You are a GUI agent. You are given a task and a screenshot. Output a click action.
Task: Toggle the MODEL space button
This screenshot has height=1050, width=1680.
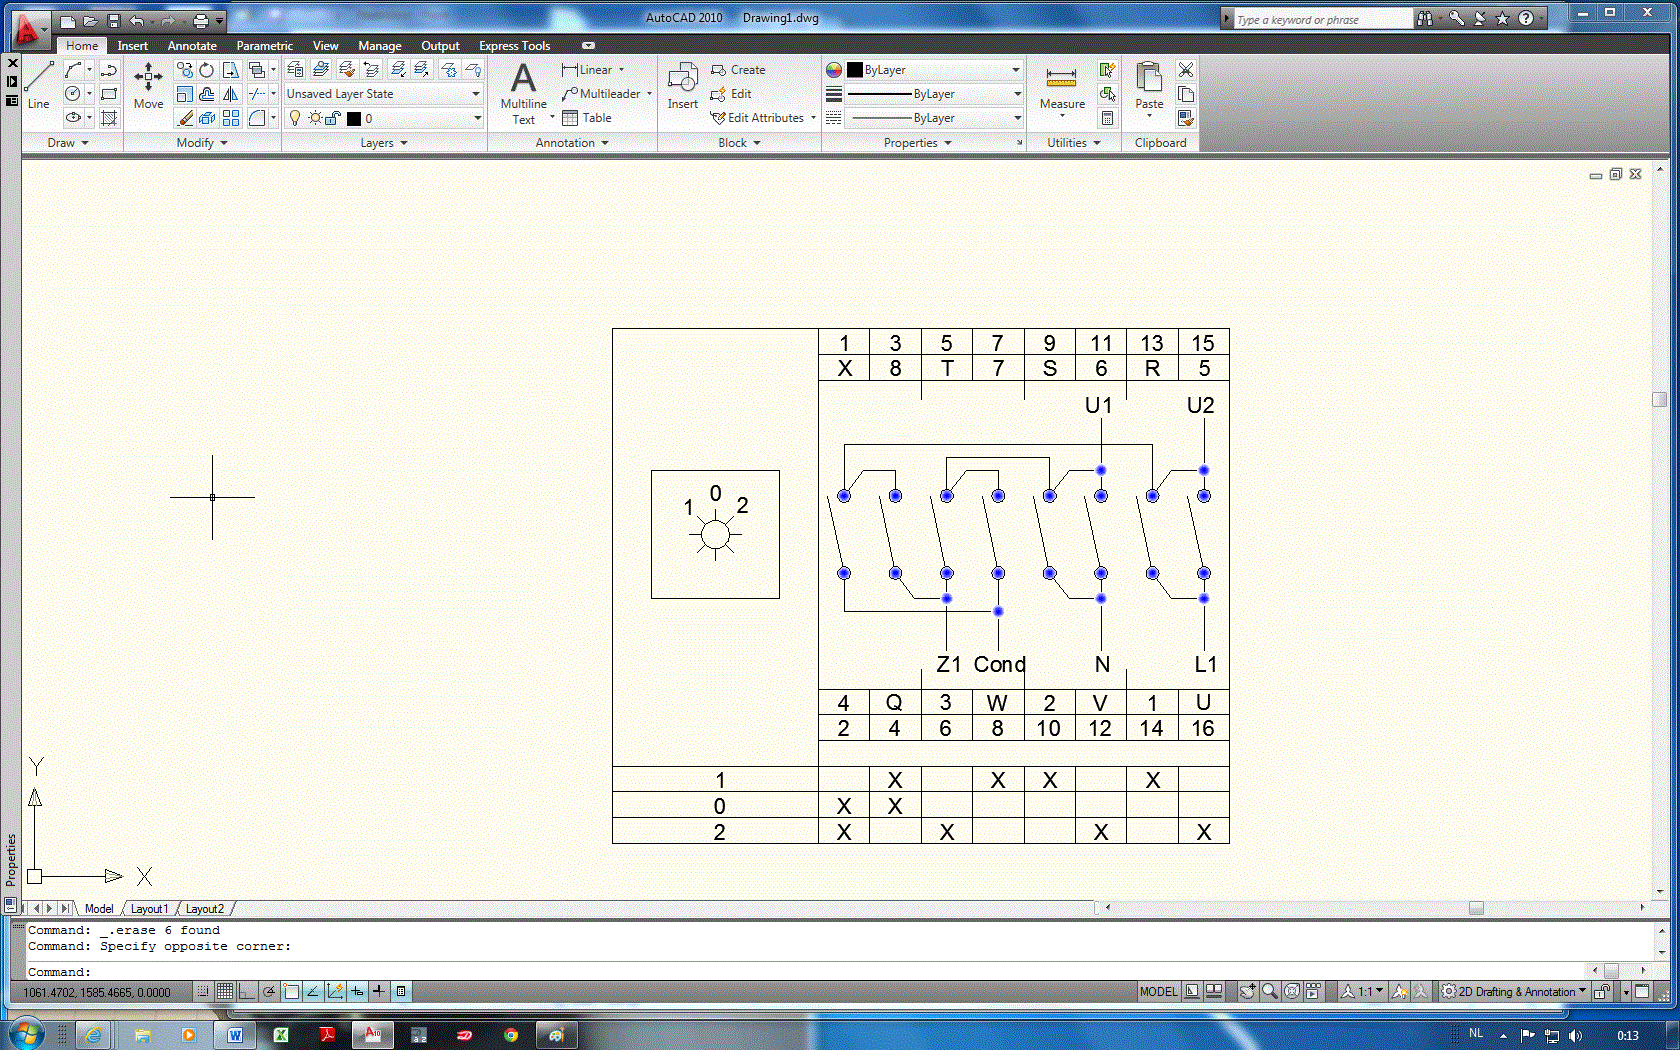click(1158, 992)
